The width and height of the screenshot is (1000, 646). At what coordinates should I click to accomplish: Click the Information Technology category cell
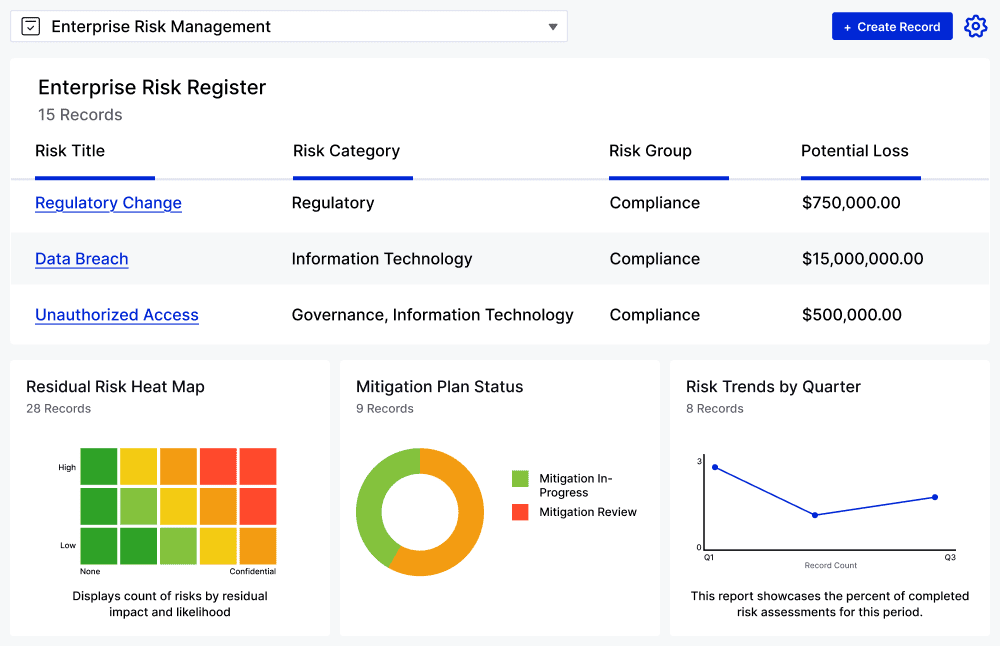point(382,259)
